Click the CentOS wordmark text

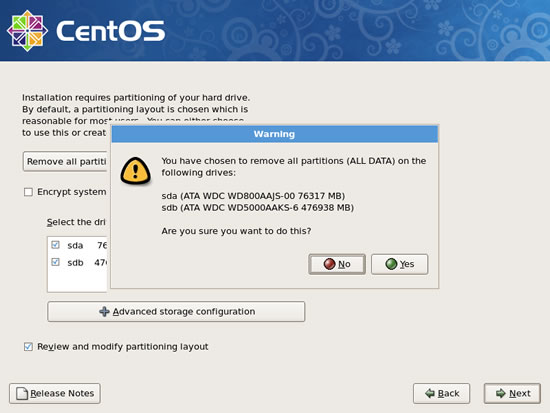110,31
